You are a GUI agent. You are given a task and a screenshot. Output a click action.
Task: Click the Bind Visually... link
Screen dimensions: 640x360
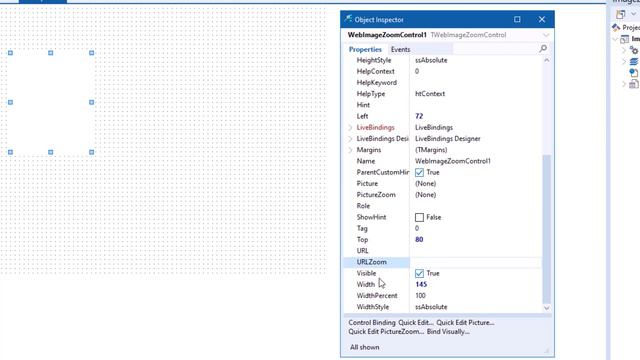click(448, 332)
